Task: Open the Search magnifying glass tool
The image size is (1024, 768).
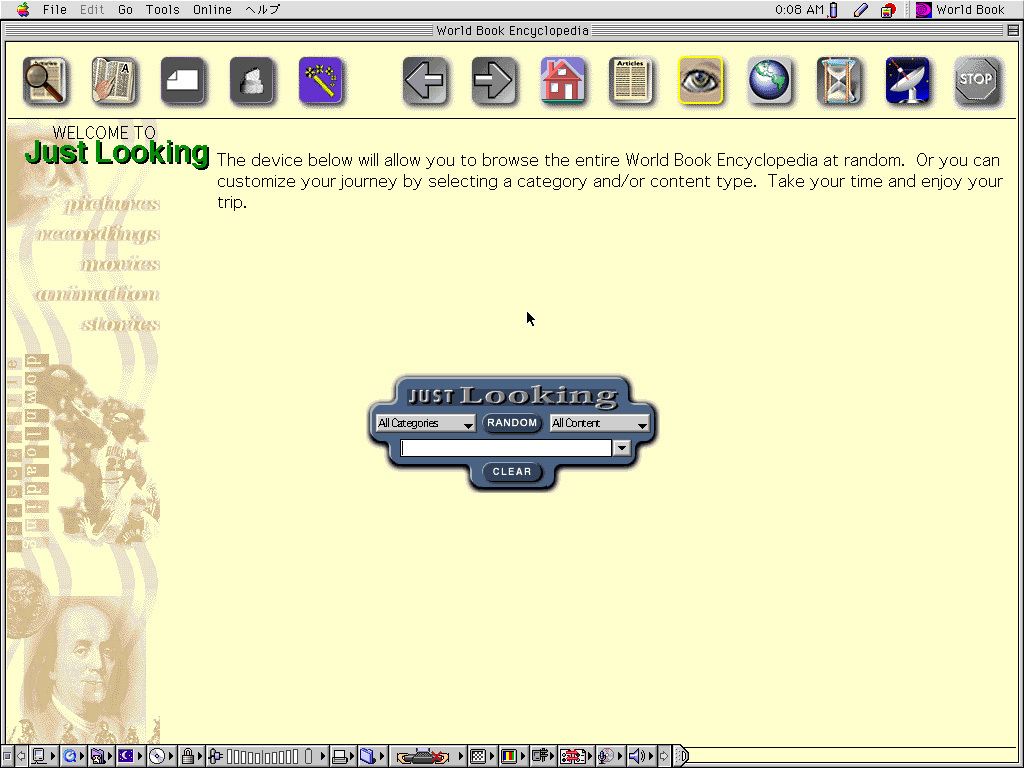Action: click(x=44, y=81)
